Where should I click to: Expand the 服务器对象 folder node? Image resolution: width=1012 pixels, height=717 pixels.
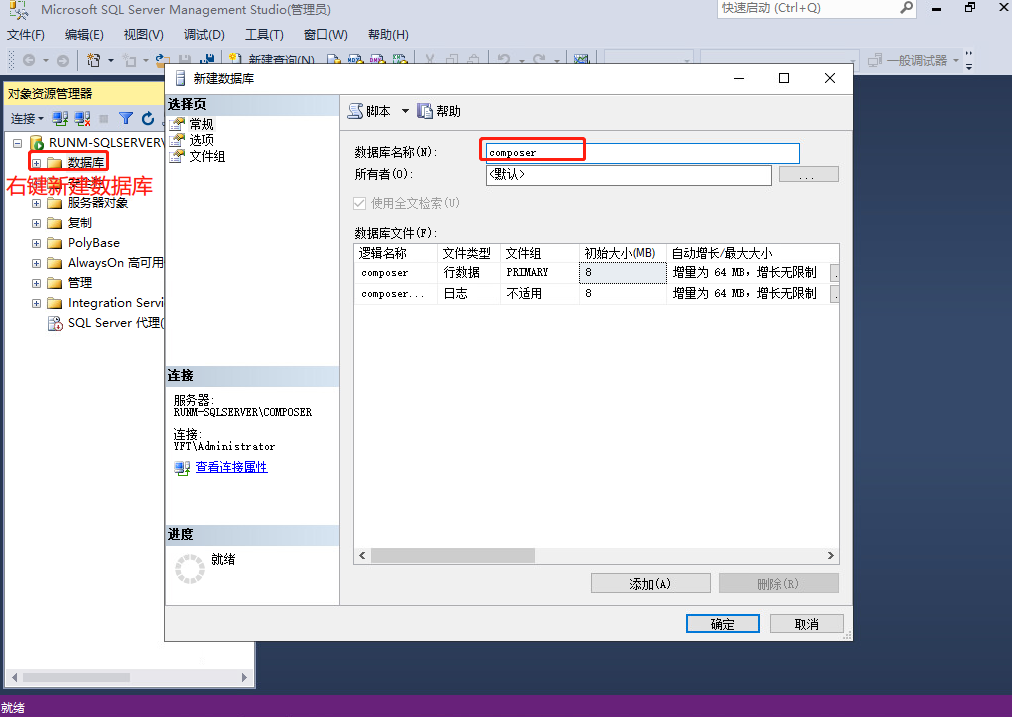[x=37, y=203]
